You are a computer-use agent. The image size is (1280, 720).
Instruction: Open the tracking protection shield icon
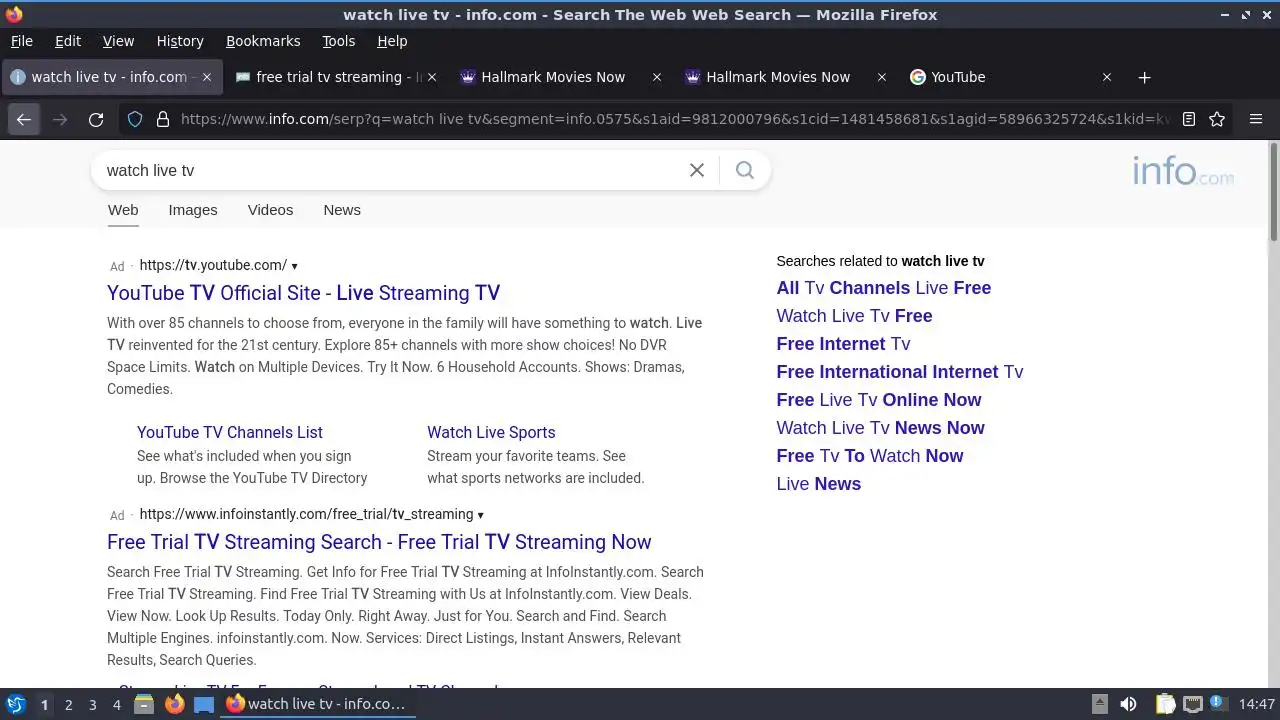134,119
